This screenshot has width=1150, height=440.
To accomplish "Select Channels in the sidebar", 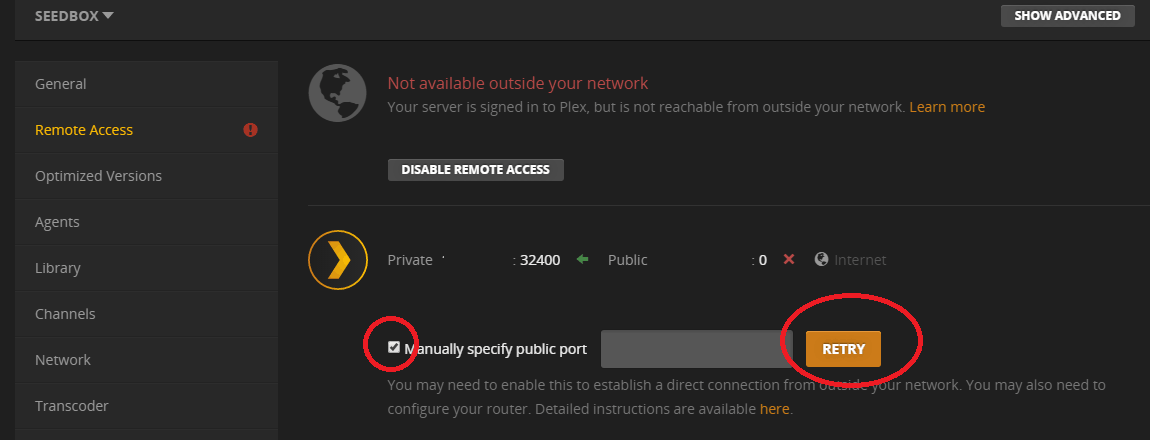I will pyautogui.click(x=65, y=314).
